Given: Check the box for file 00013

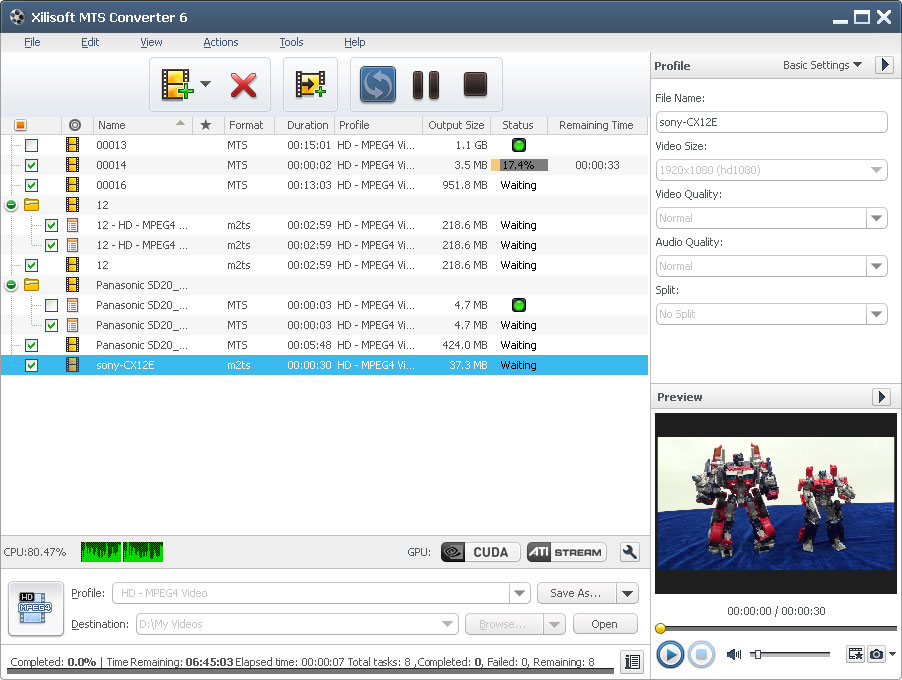Looking at the screenshot, I should point(32,145).
